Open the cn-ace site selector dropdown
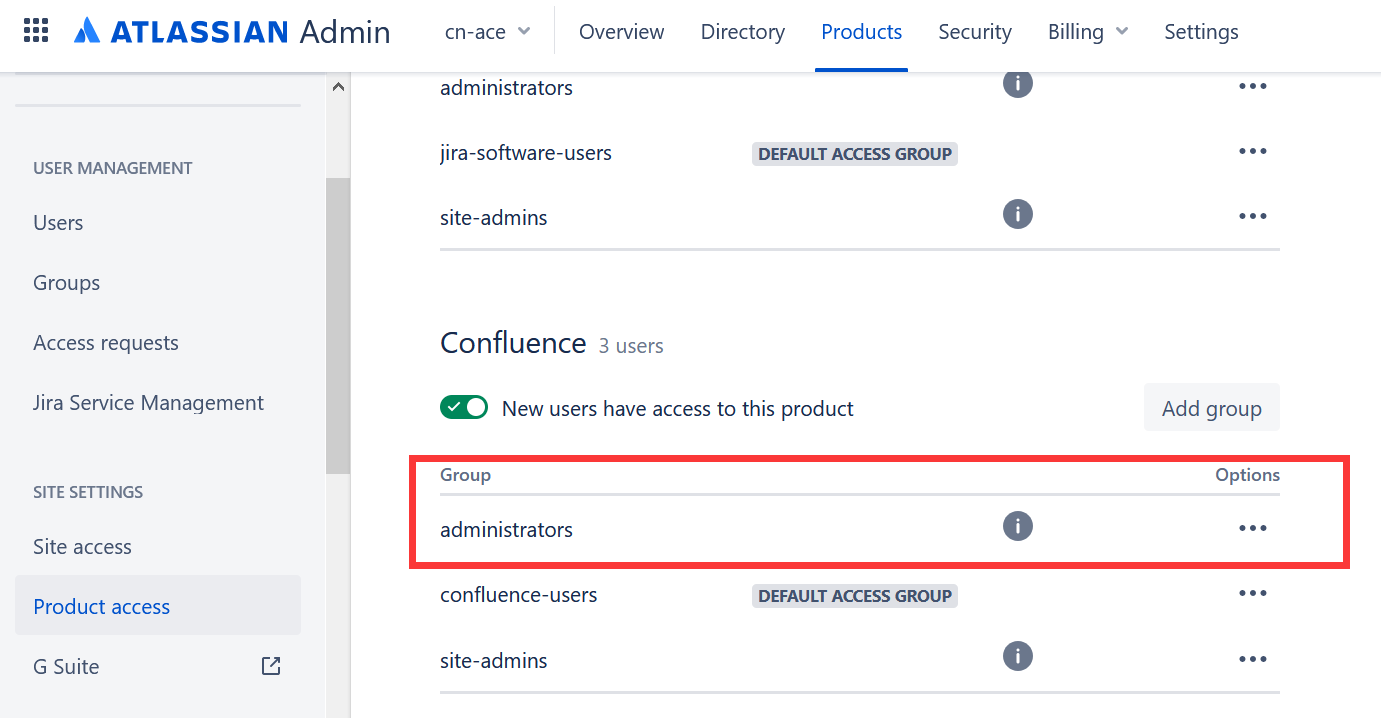Image resolution: width=1381 pixels, height=718 pixels. coord(487,31)
